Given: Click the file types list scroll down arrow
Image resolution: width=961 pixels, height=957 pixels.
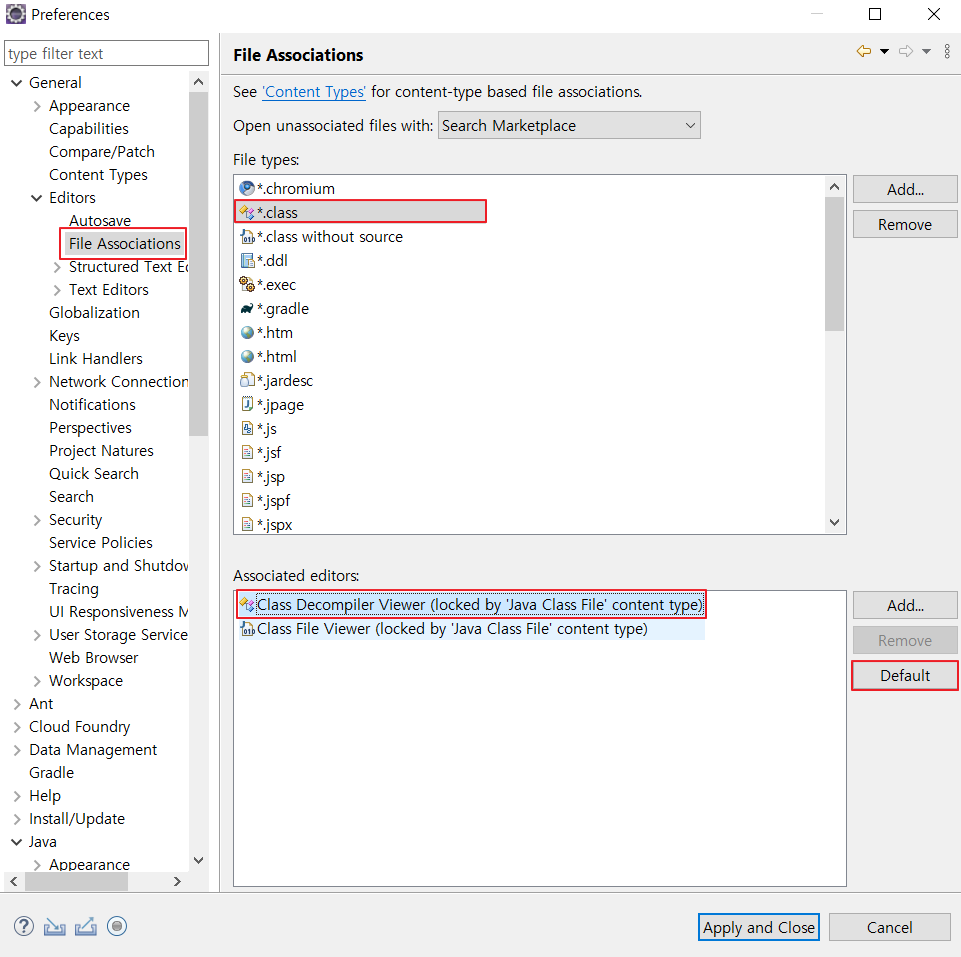Looking at the screenshot, I should coord(834,522).
